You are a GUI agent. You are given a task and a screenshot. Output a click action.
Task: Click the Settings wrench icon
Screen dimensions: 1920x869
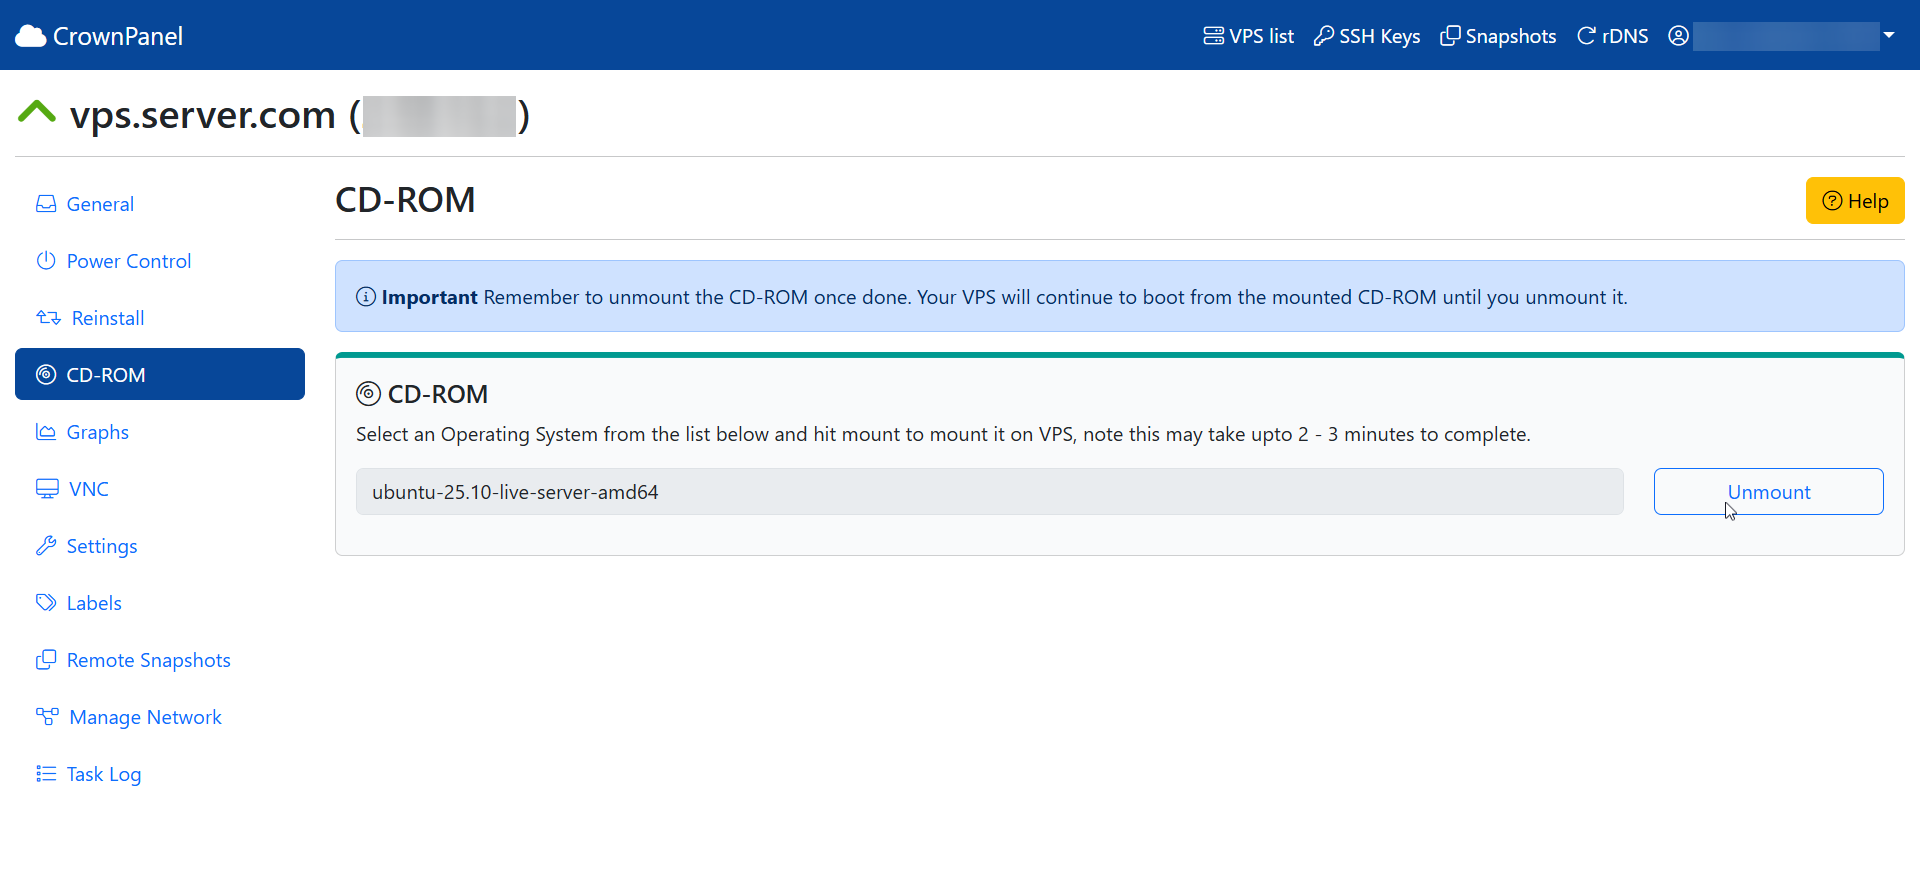[x=46, y=546]
